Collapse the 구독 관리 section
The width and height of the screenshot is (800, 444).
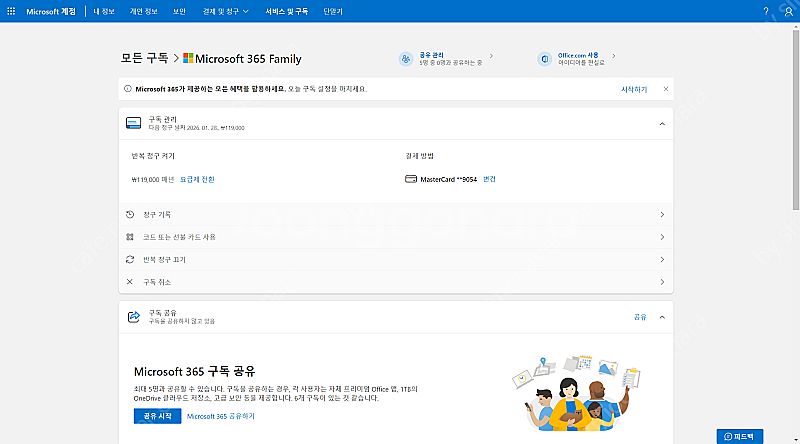click(x=662, y=124)
